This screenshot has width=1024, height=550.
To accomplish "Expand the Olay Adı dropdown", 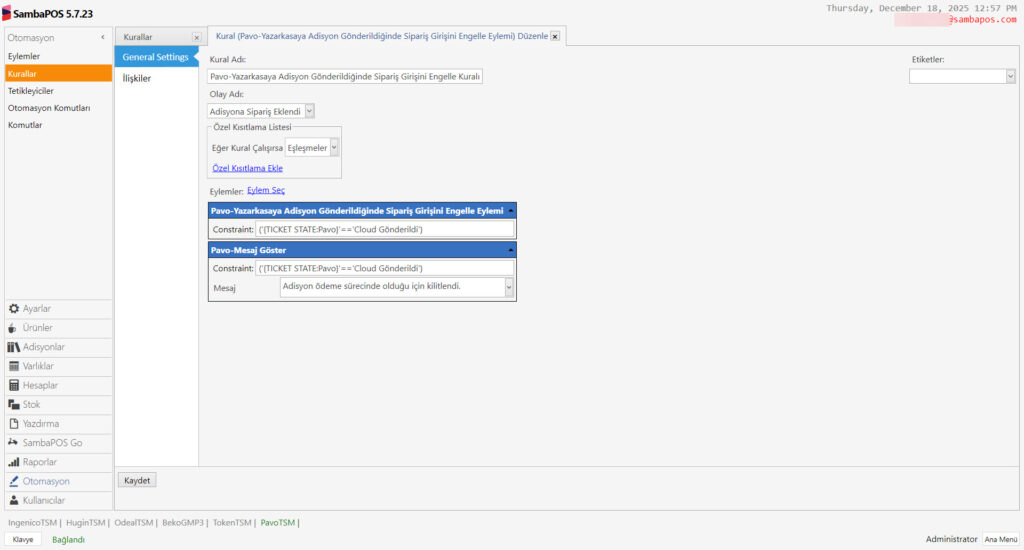I will pos(309,112).
